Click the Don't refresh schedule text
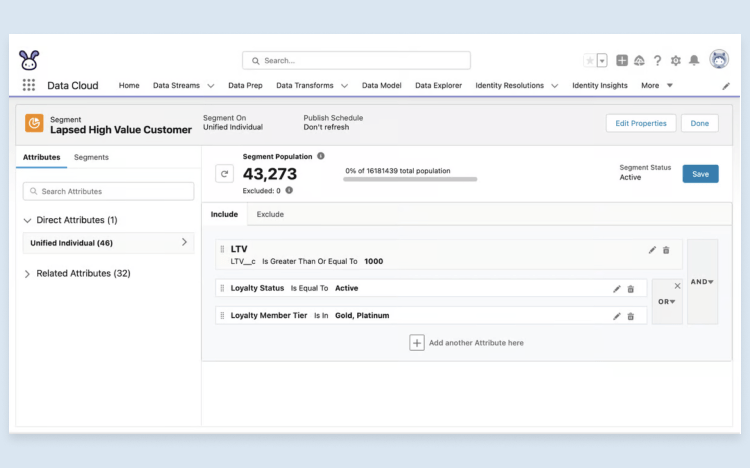This screenshot has width=750, height=468. tap(326, 127)
